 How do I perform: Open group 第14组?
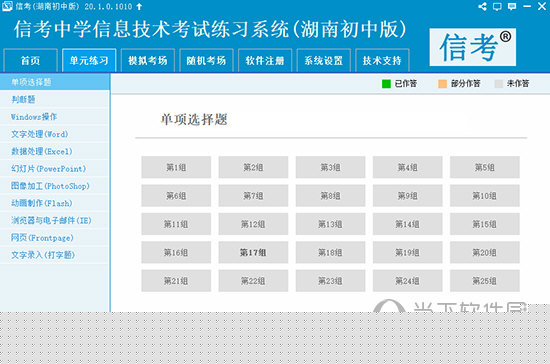tap(408, 224)
